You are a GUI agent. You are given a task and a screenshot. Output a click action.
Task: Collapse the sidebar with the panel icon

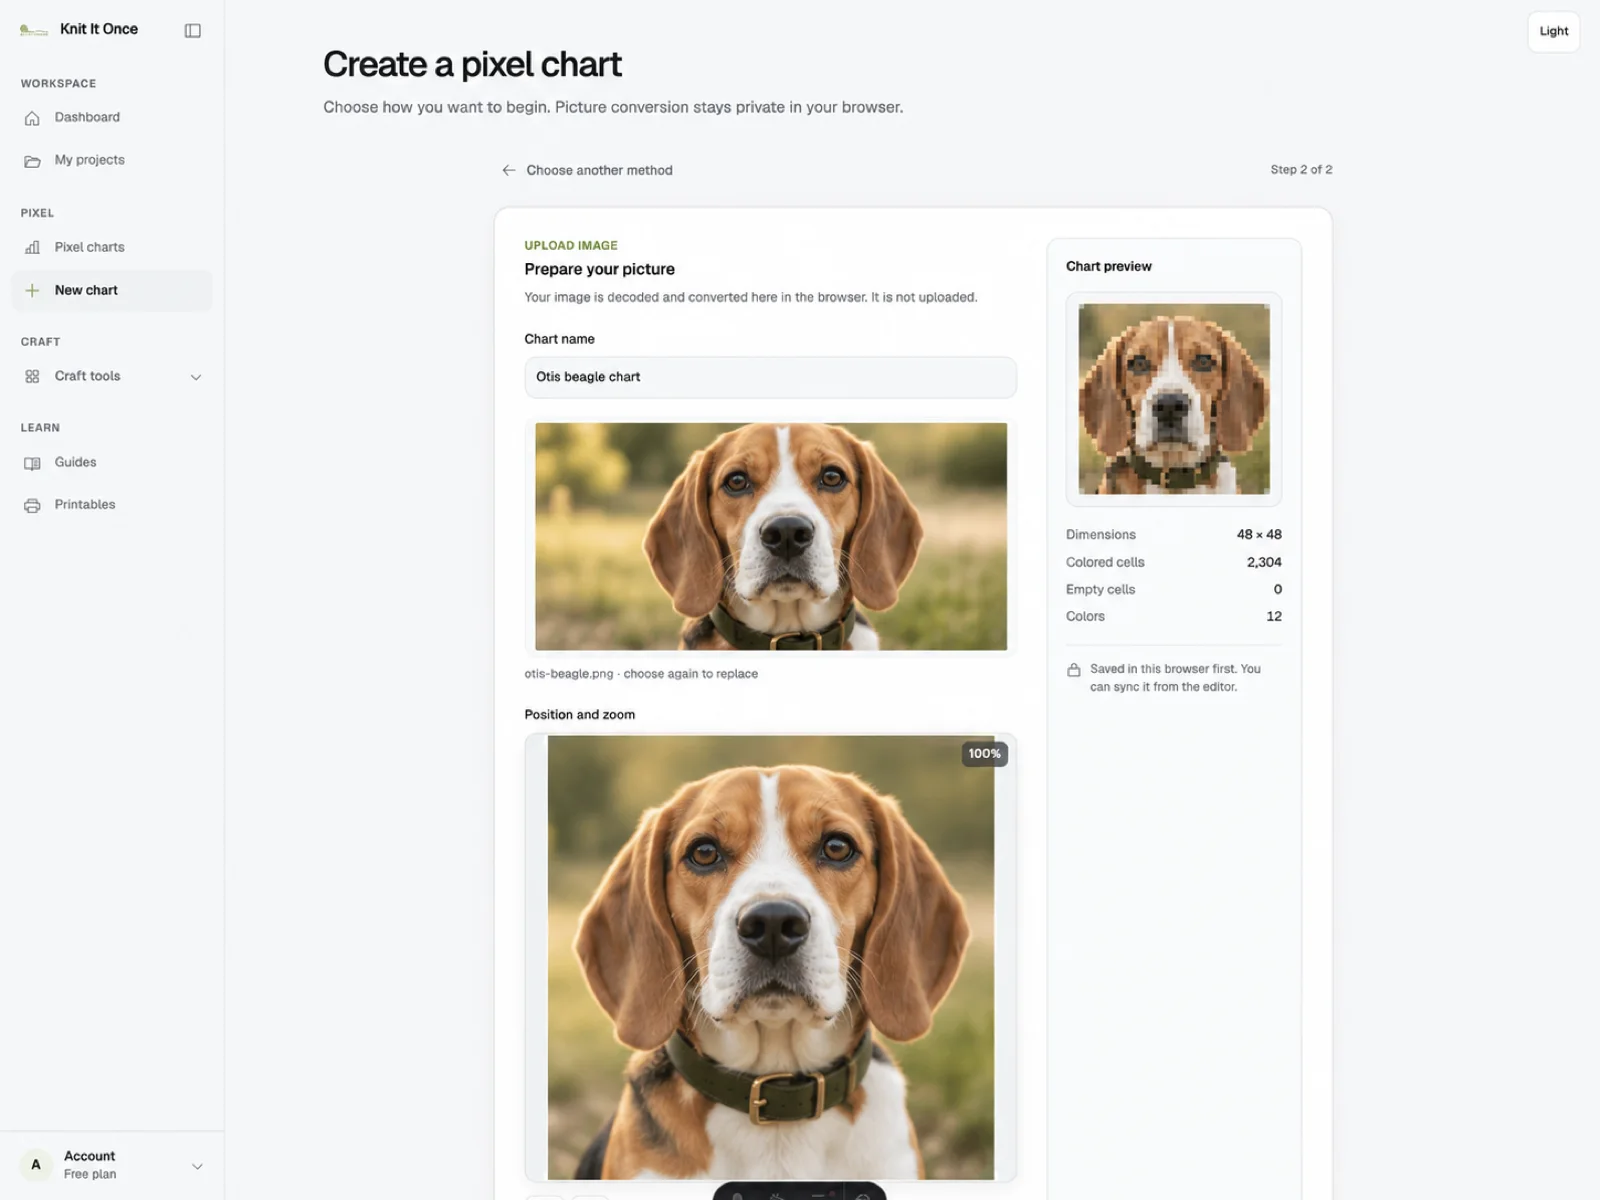[x=193, y=31]
